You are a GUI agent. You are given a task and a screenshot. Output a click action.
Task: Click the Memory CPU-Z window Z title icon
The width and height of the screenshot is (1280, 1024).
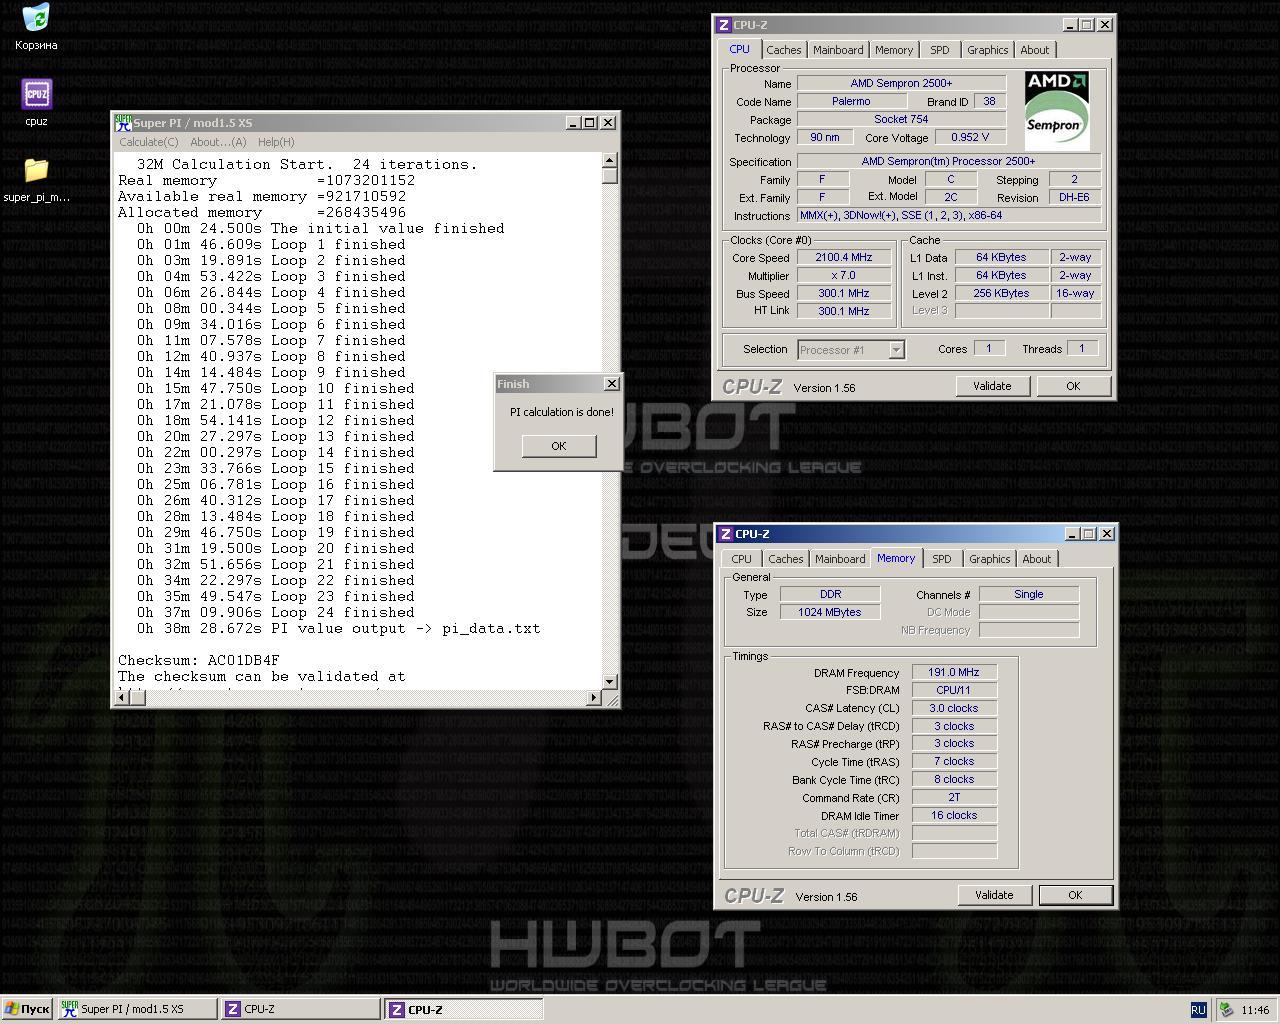coord(726,534)
